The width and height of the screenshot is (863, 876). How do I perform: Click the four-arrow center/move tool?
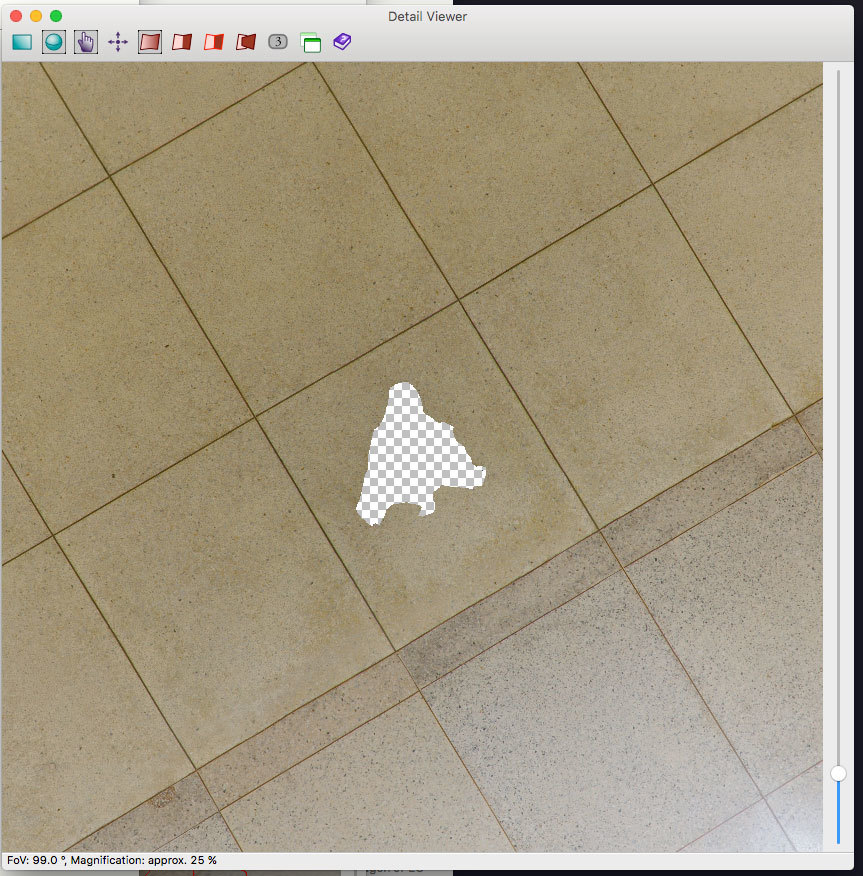118,42
